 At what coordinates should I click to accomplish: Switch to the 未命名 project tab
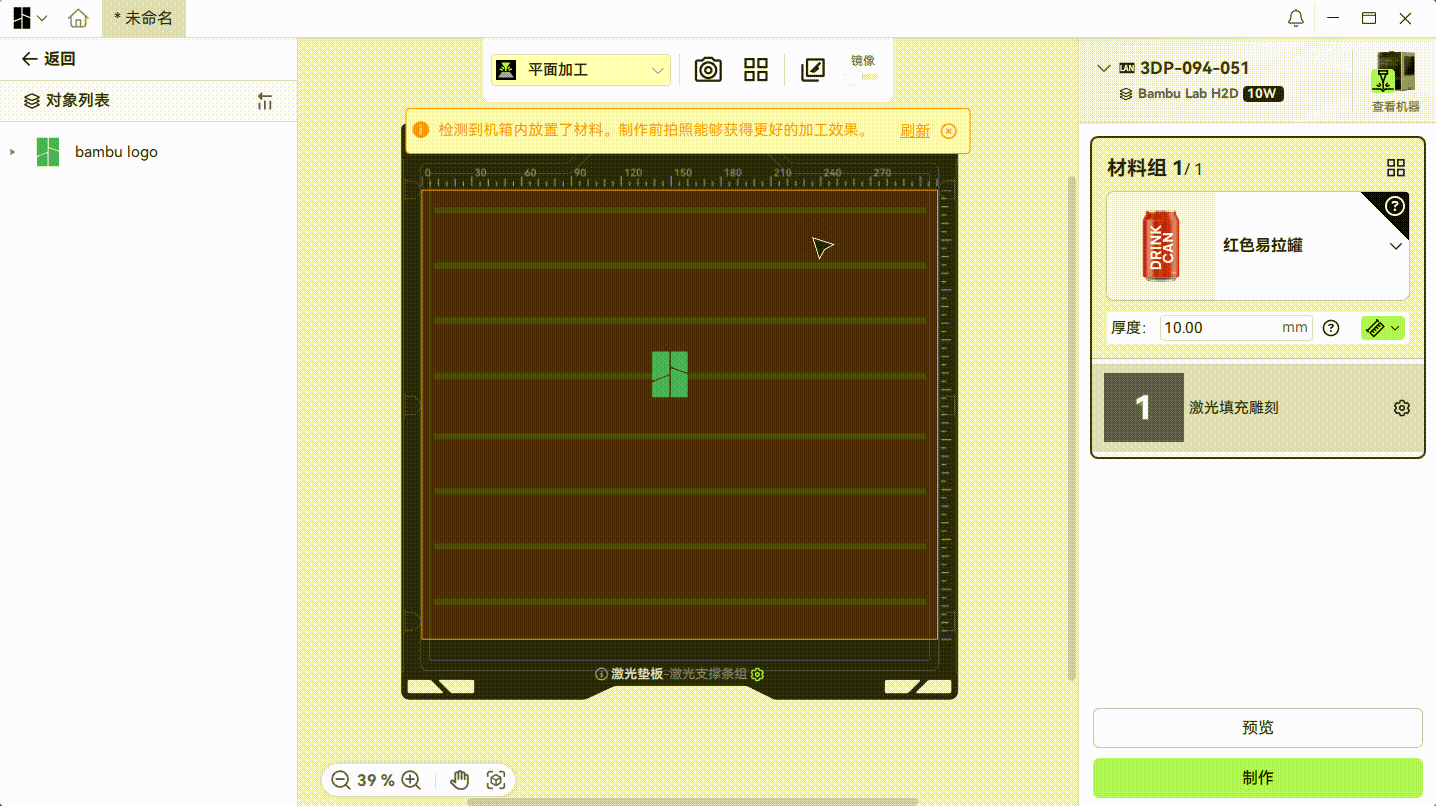(x=143, y=18)
